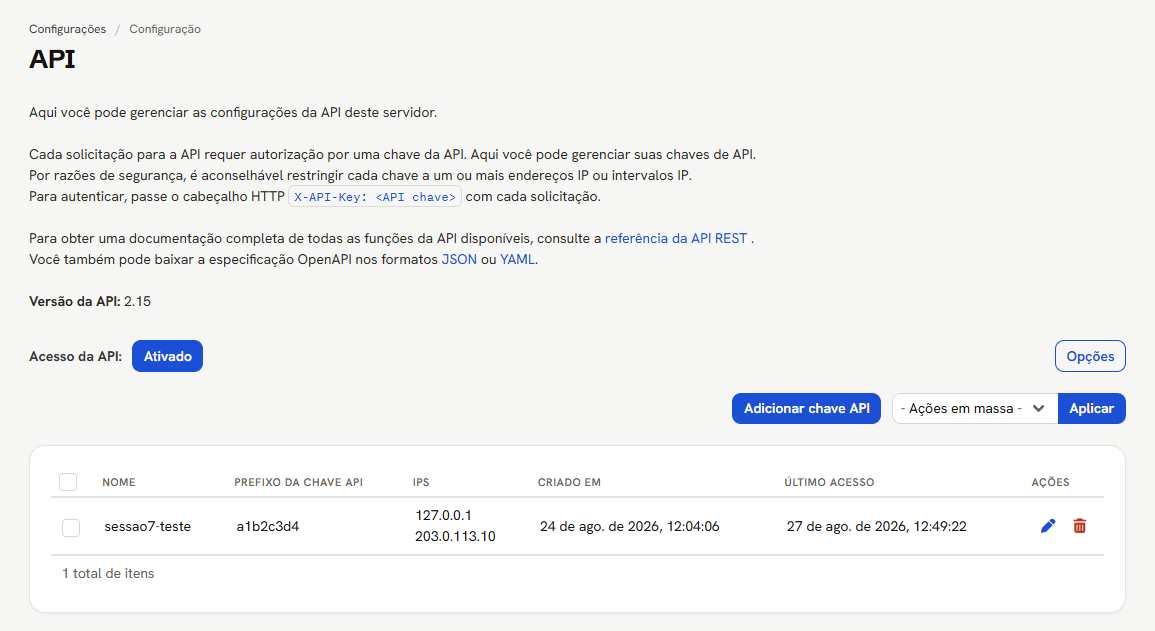This screenshot has width=1155, height=631.
Task: Click the a1b2c3d4 key prefix
Action: coord(267,526)
